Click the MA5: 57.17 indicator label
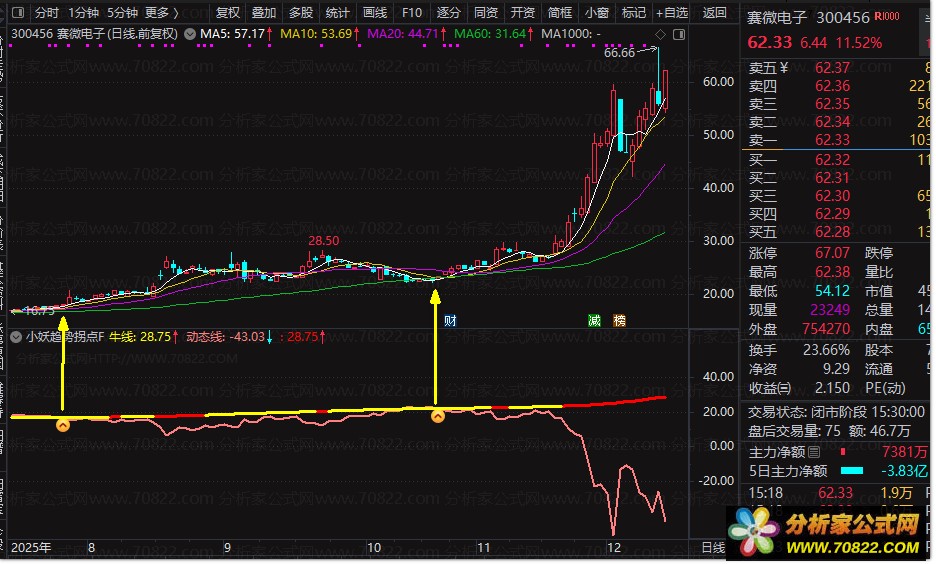Viewport: 936px width, 564px height. click(236, 34)
